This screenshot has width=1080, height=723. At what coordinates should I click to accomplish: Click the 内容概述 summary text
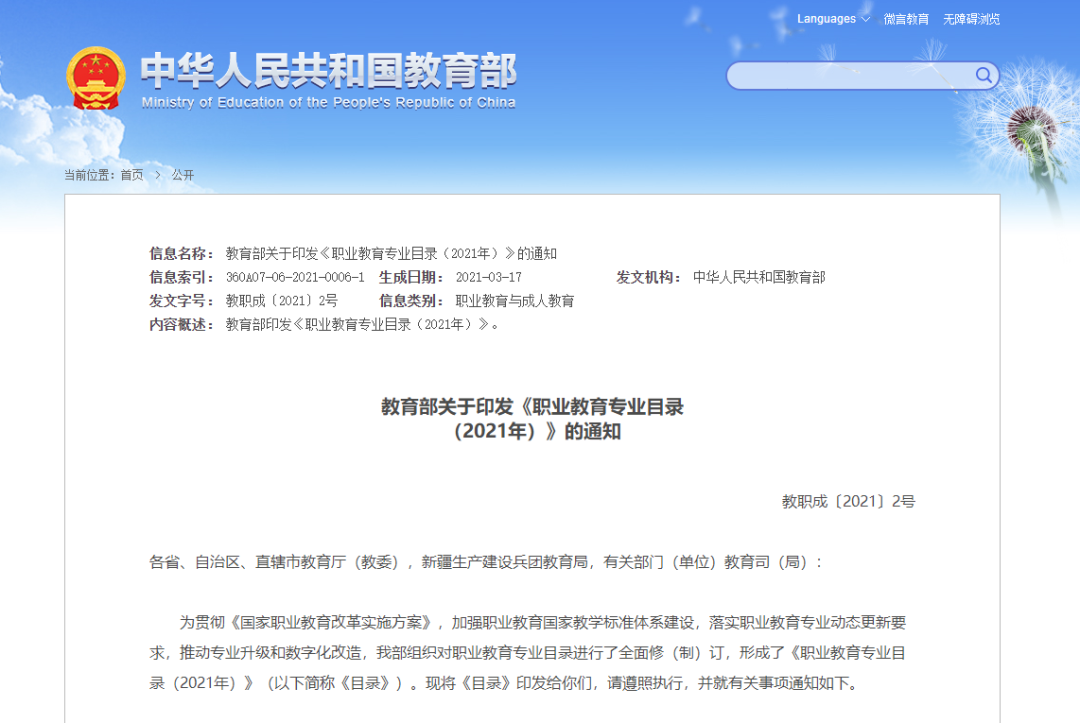[362, 324]
